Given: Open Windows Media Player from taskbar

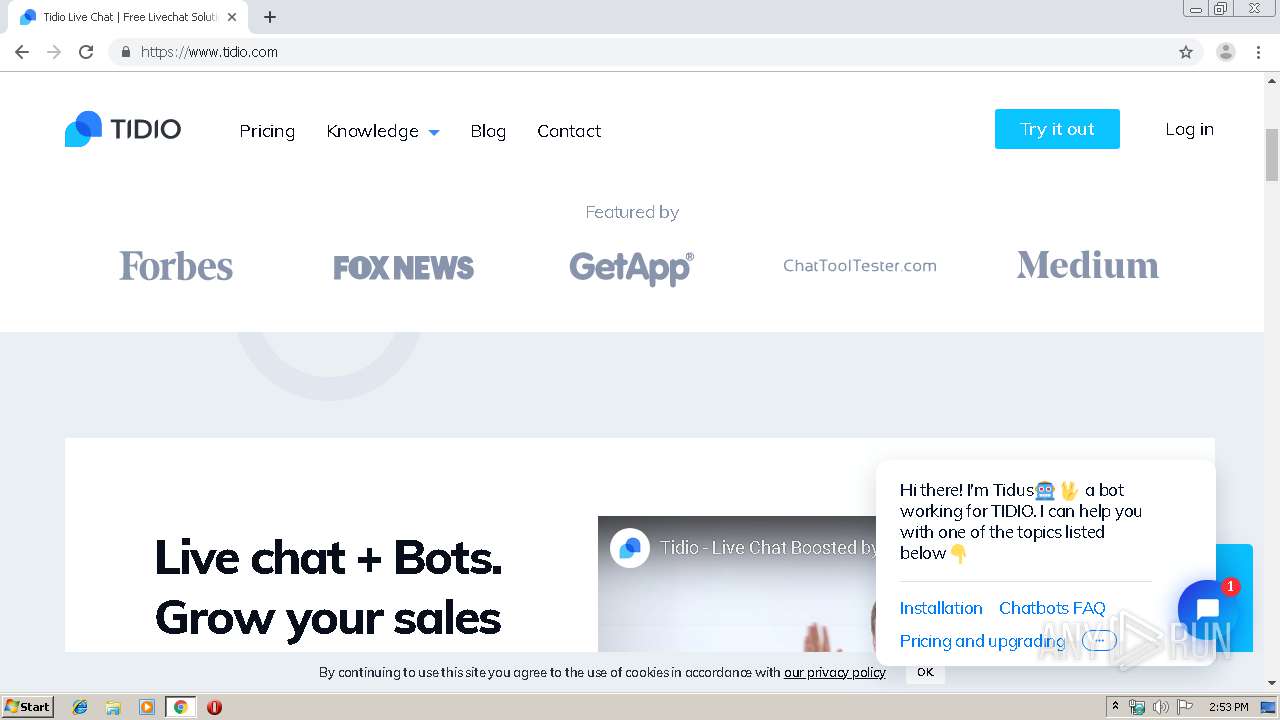Looking at the screenshot, I should (x=147, y=707).
